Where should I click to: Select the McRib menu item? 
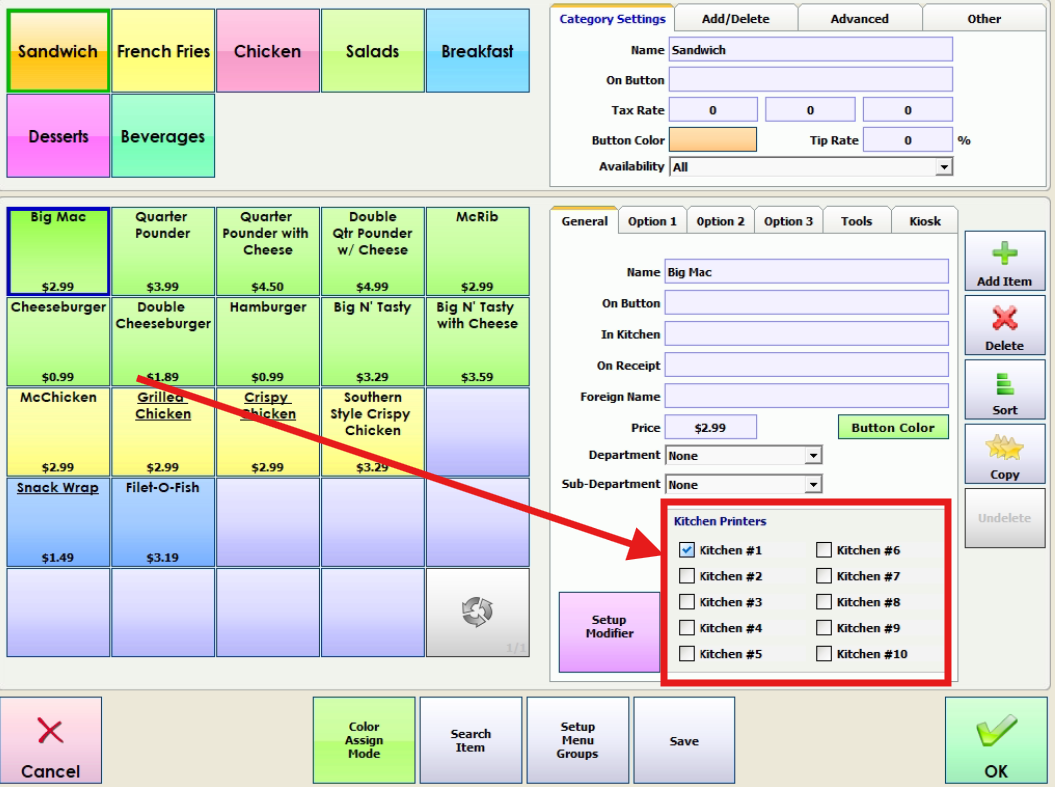click(x=478, y=252)
